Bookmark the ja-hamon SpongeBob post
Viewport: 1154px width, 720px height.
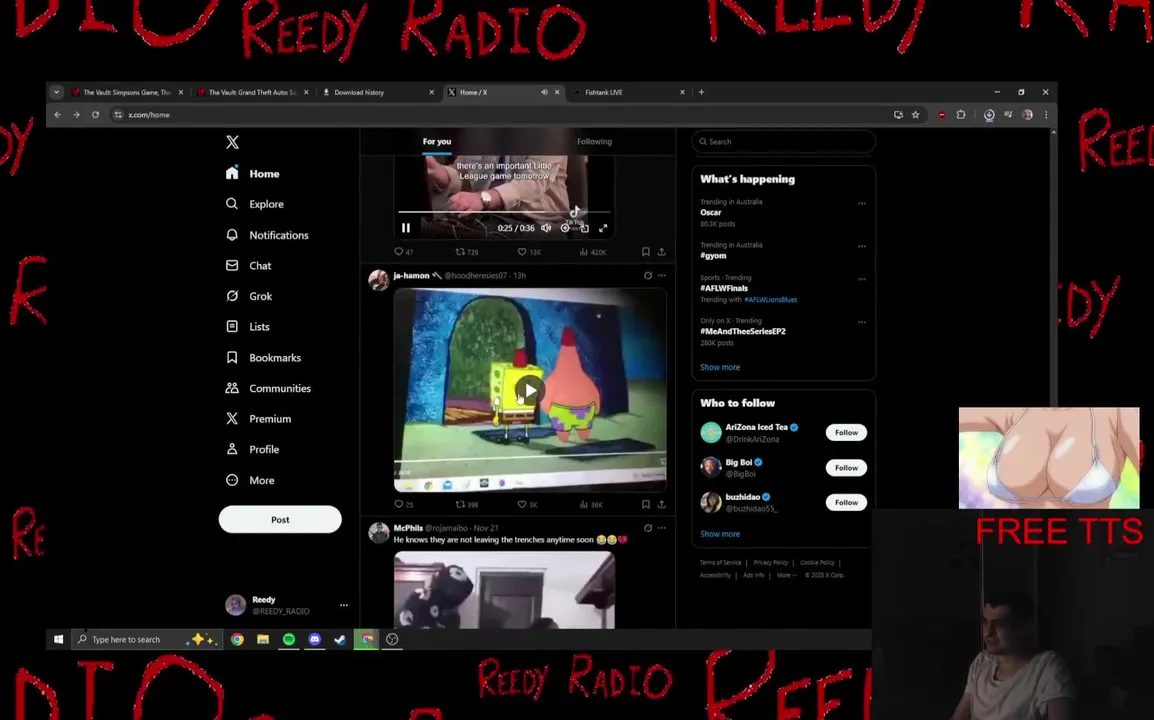pos(645,504)
